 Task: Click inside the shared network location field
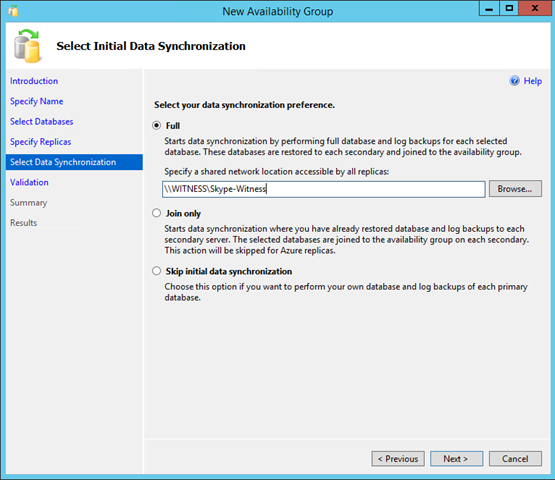click(x=324, y=189)
